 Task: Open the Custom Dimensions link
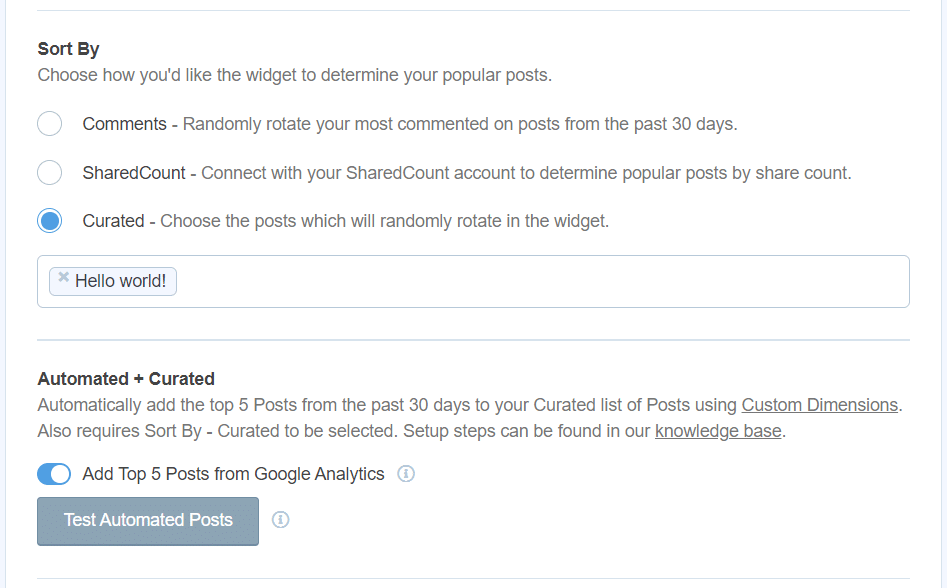coord(820,405)
